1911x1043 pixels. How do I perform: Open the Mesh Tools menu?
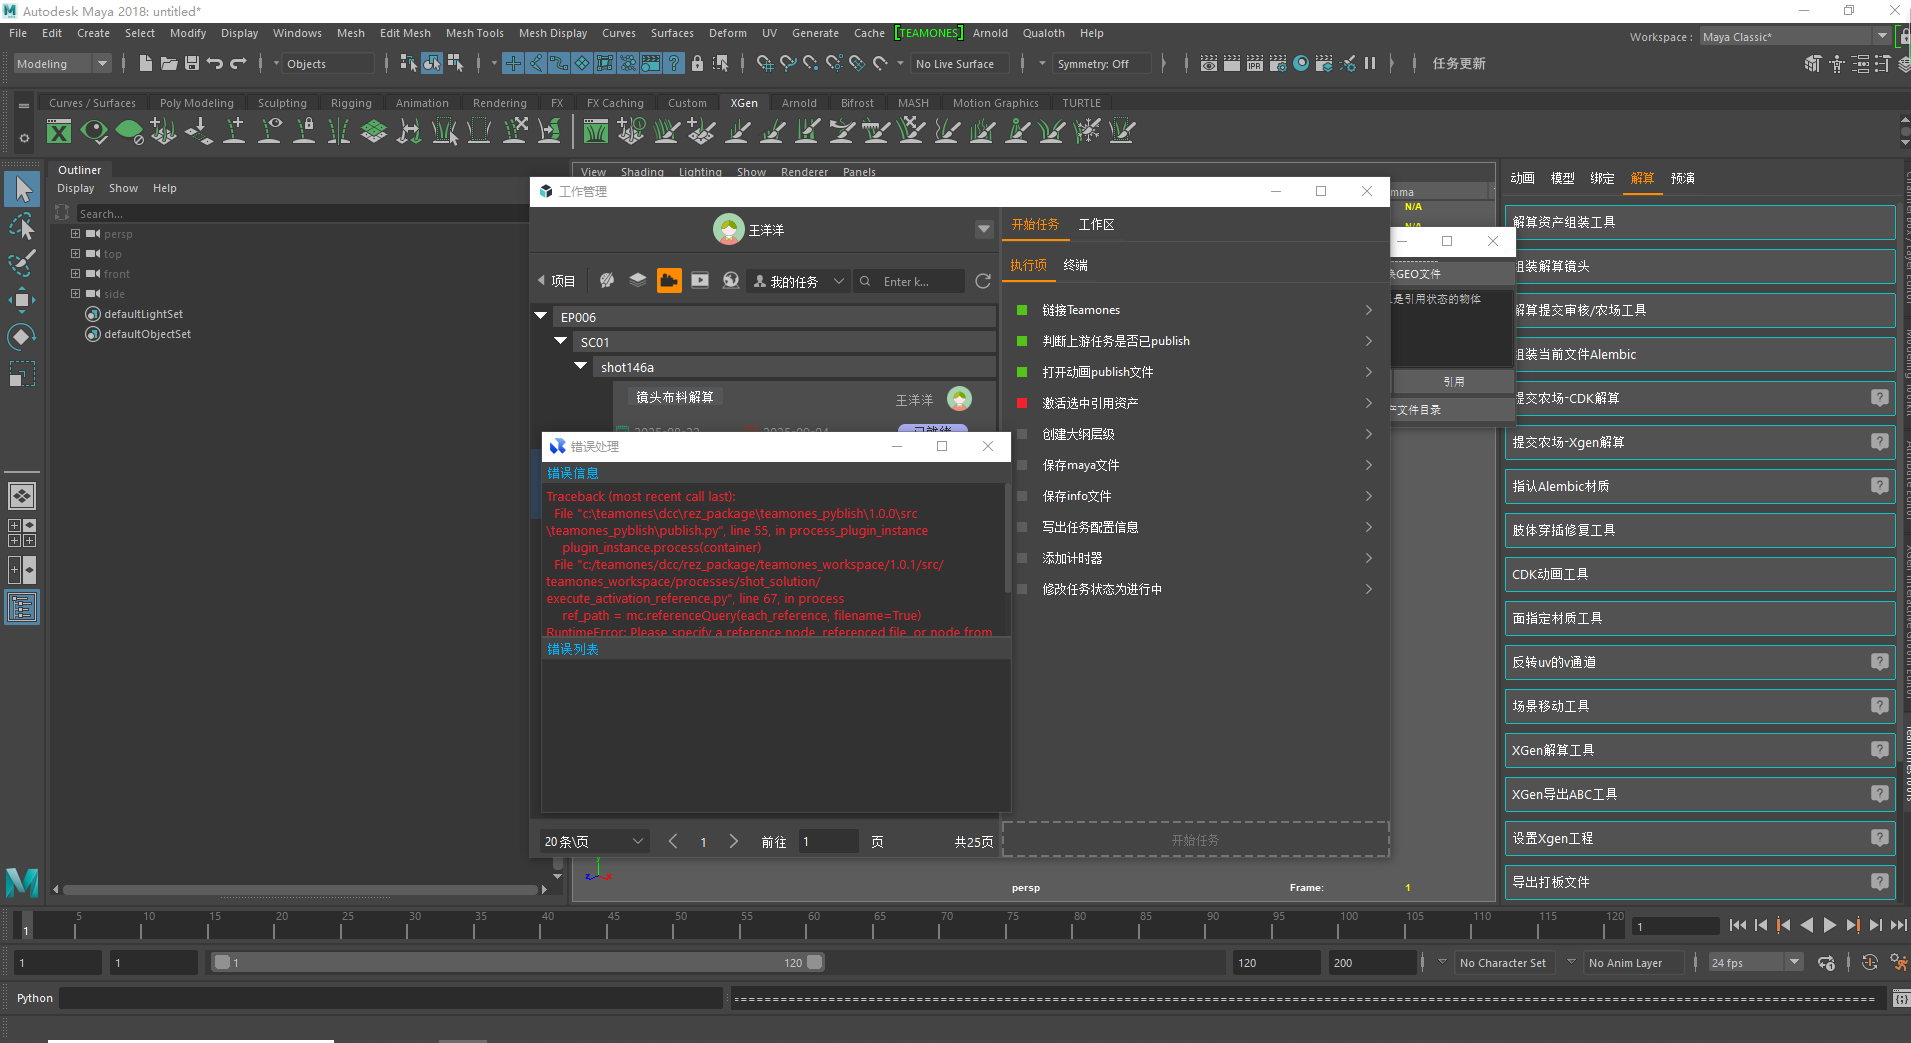[474, 33]
